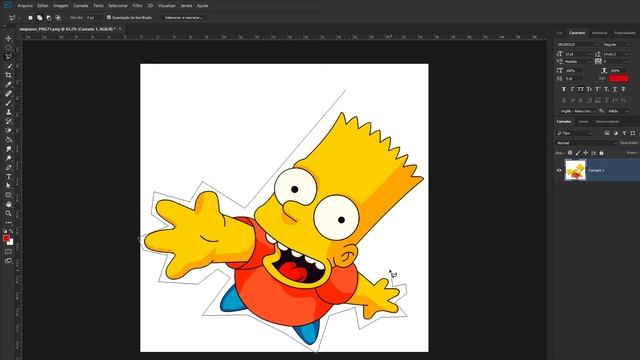Choose Add to Selection mode

pyautogui.click(x=40, y=18)
